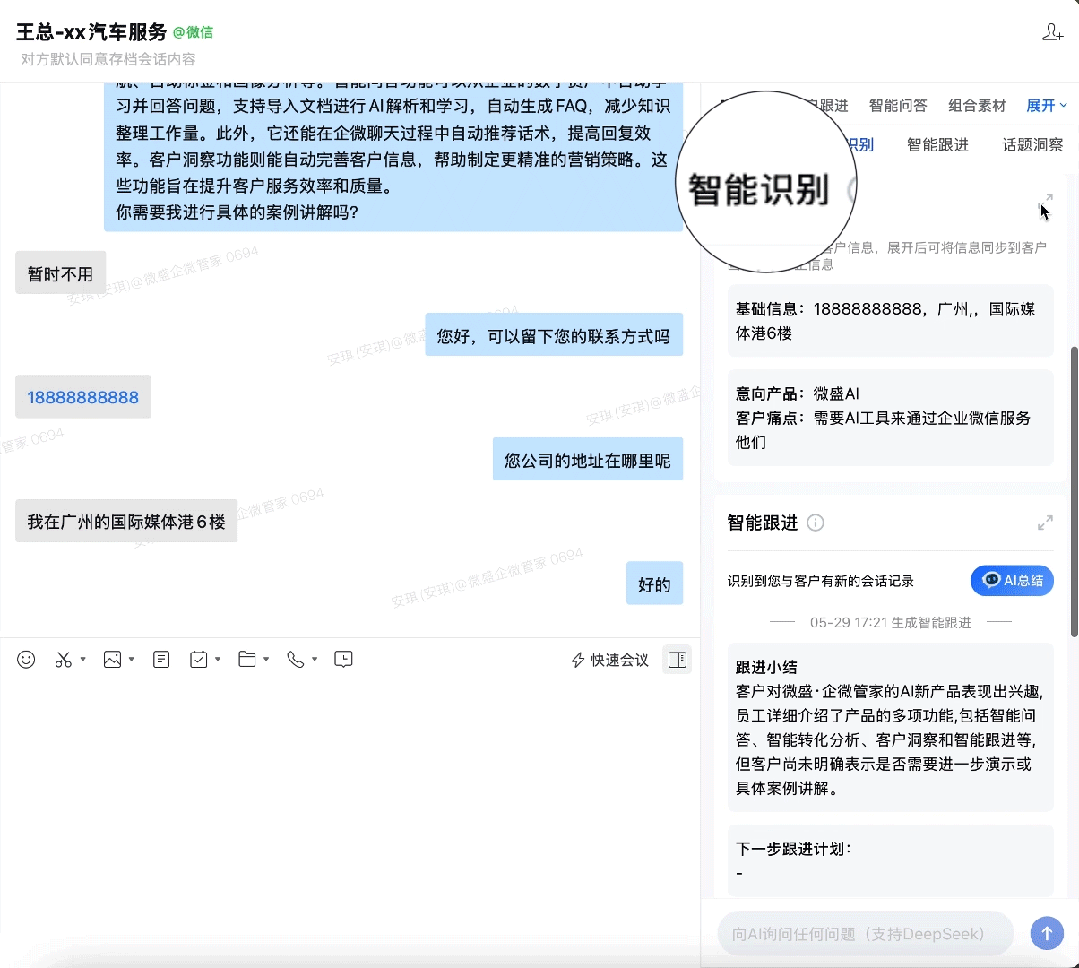The width and height of the screenshot is (1079, 968).
Task: Click the add-contact icon at top right
Action: coord(1053,31)
